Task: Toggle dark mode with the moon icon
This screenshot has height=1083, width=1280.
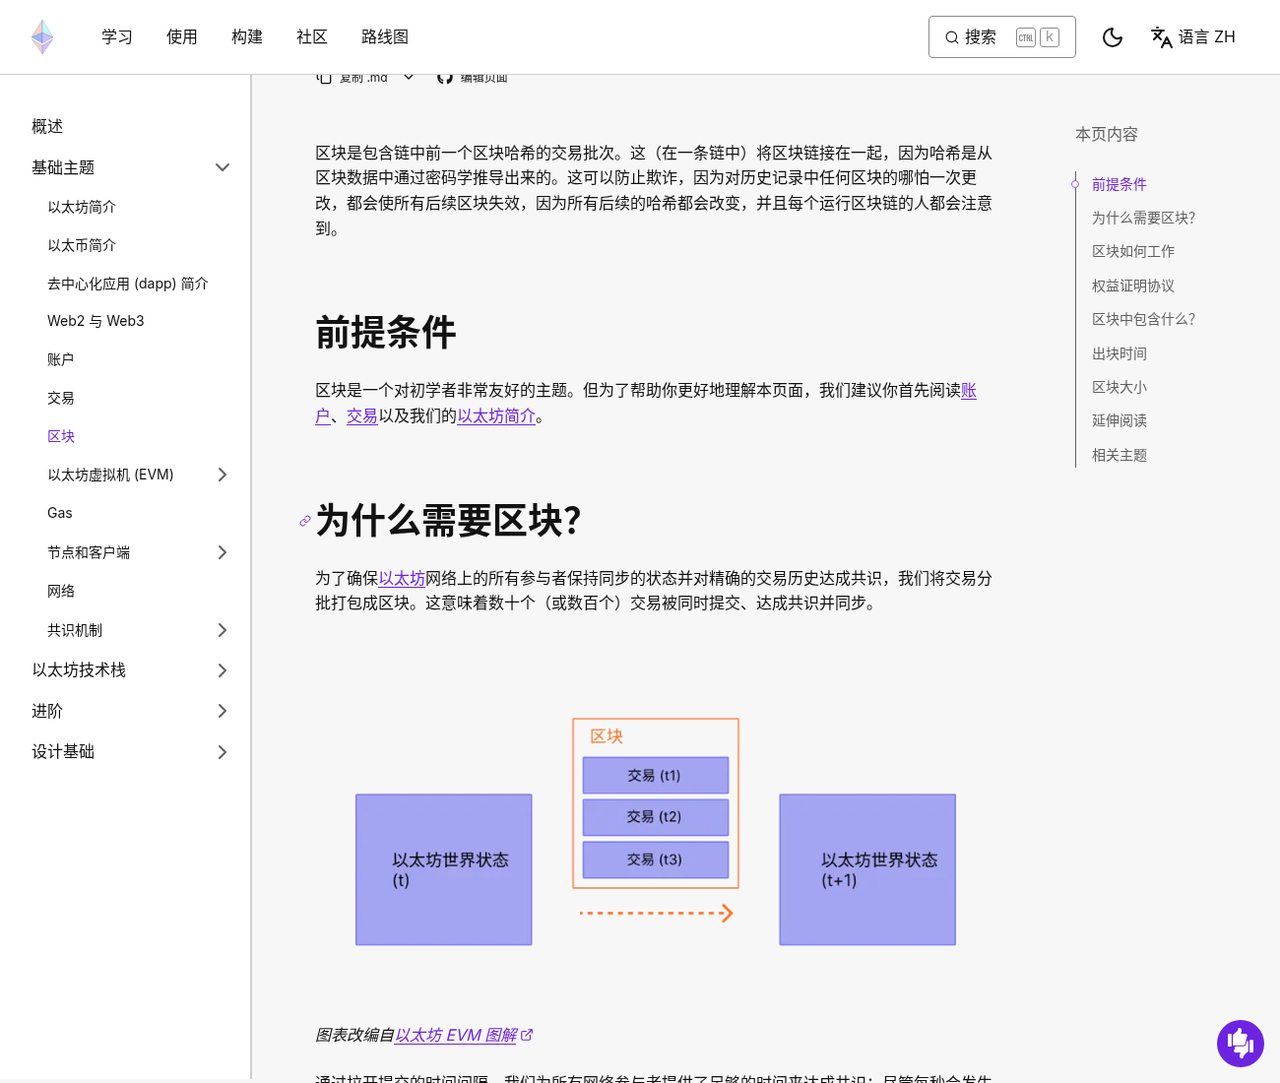Action: (x=1112, y=37)
